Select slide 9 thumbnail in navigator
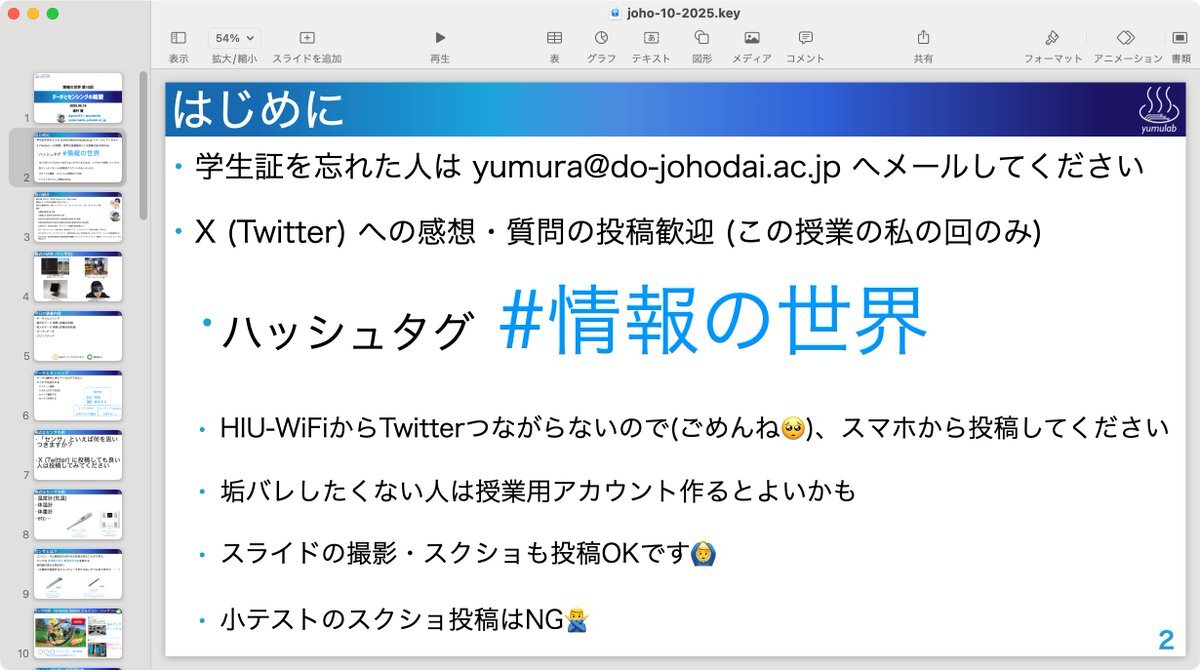The height and width of the screenshot is (670, 1200). coord(78,574)
